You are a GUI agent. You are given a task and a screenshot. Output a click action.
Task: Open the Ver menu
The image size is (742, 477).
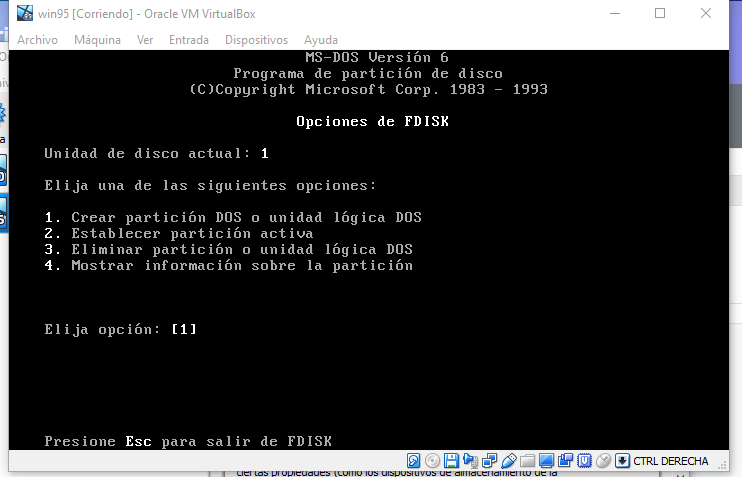(x=145, y=40)
